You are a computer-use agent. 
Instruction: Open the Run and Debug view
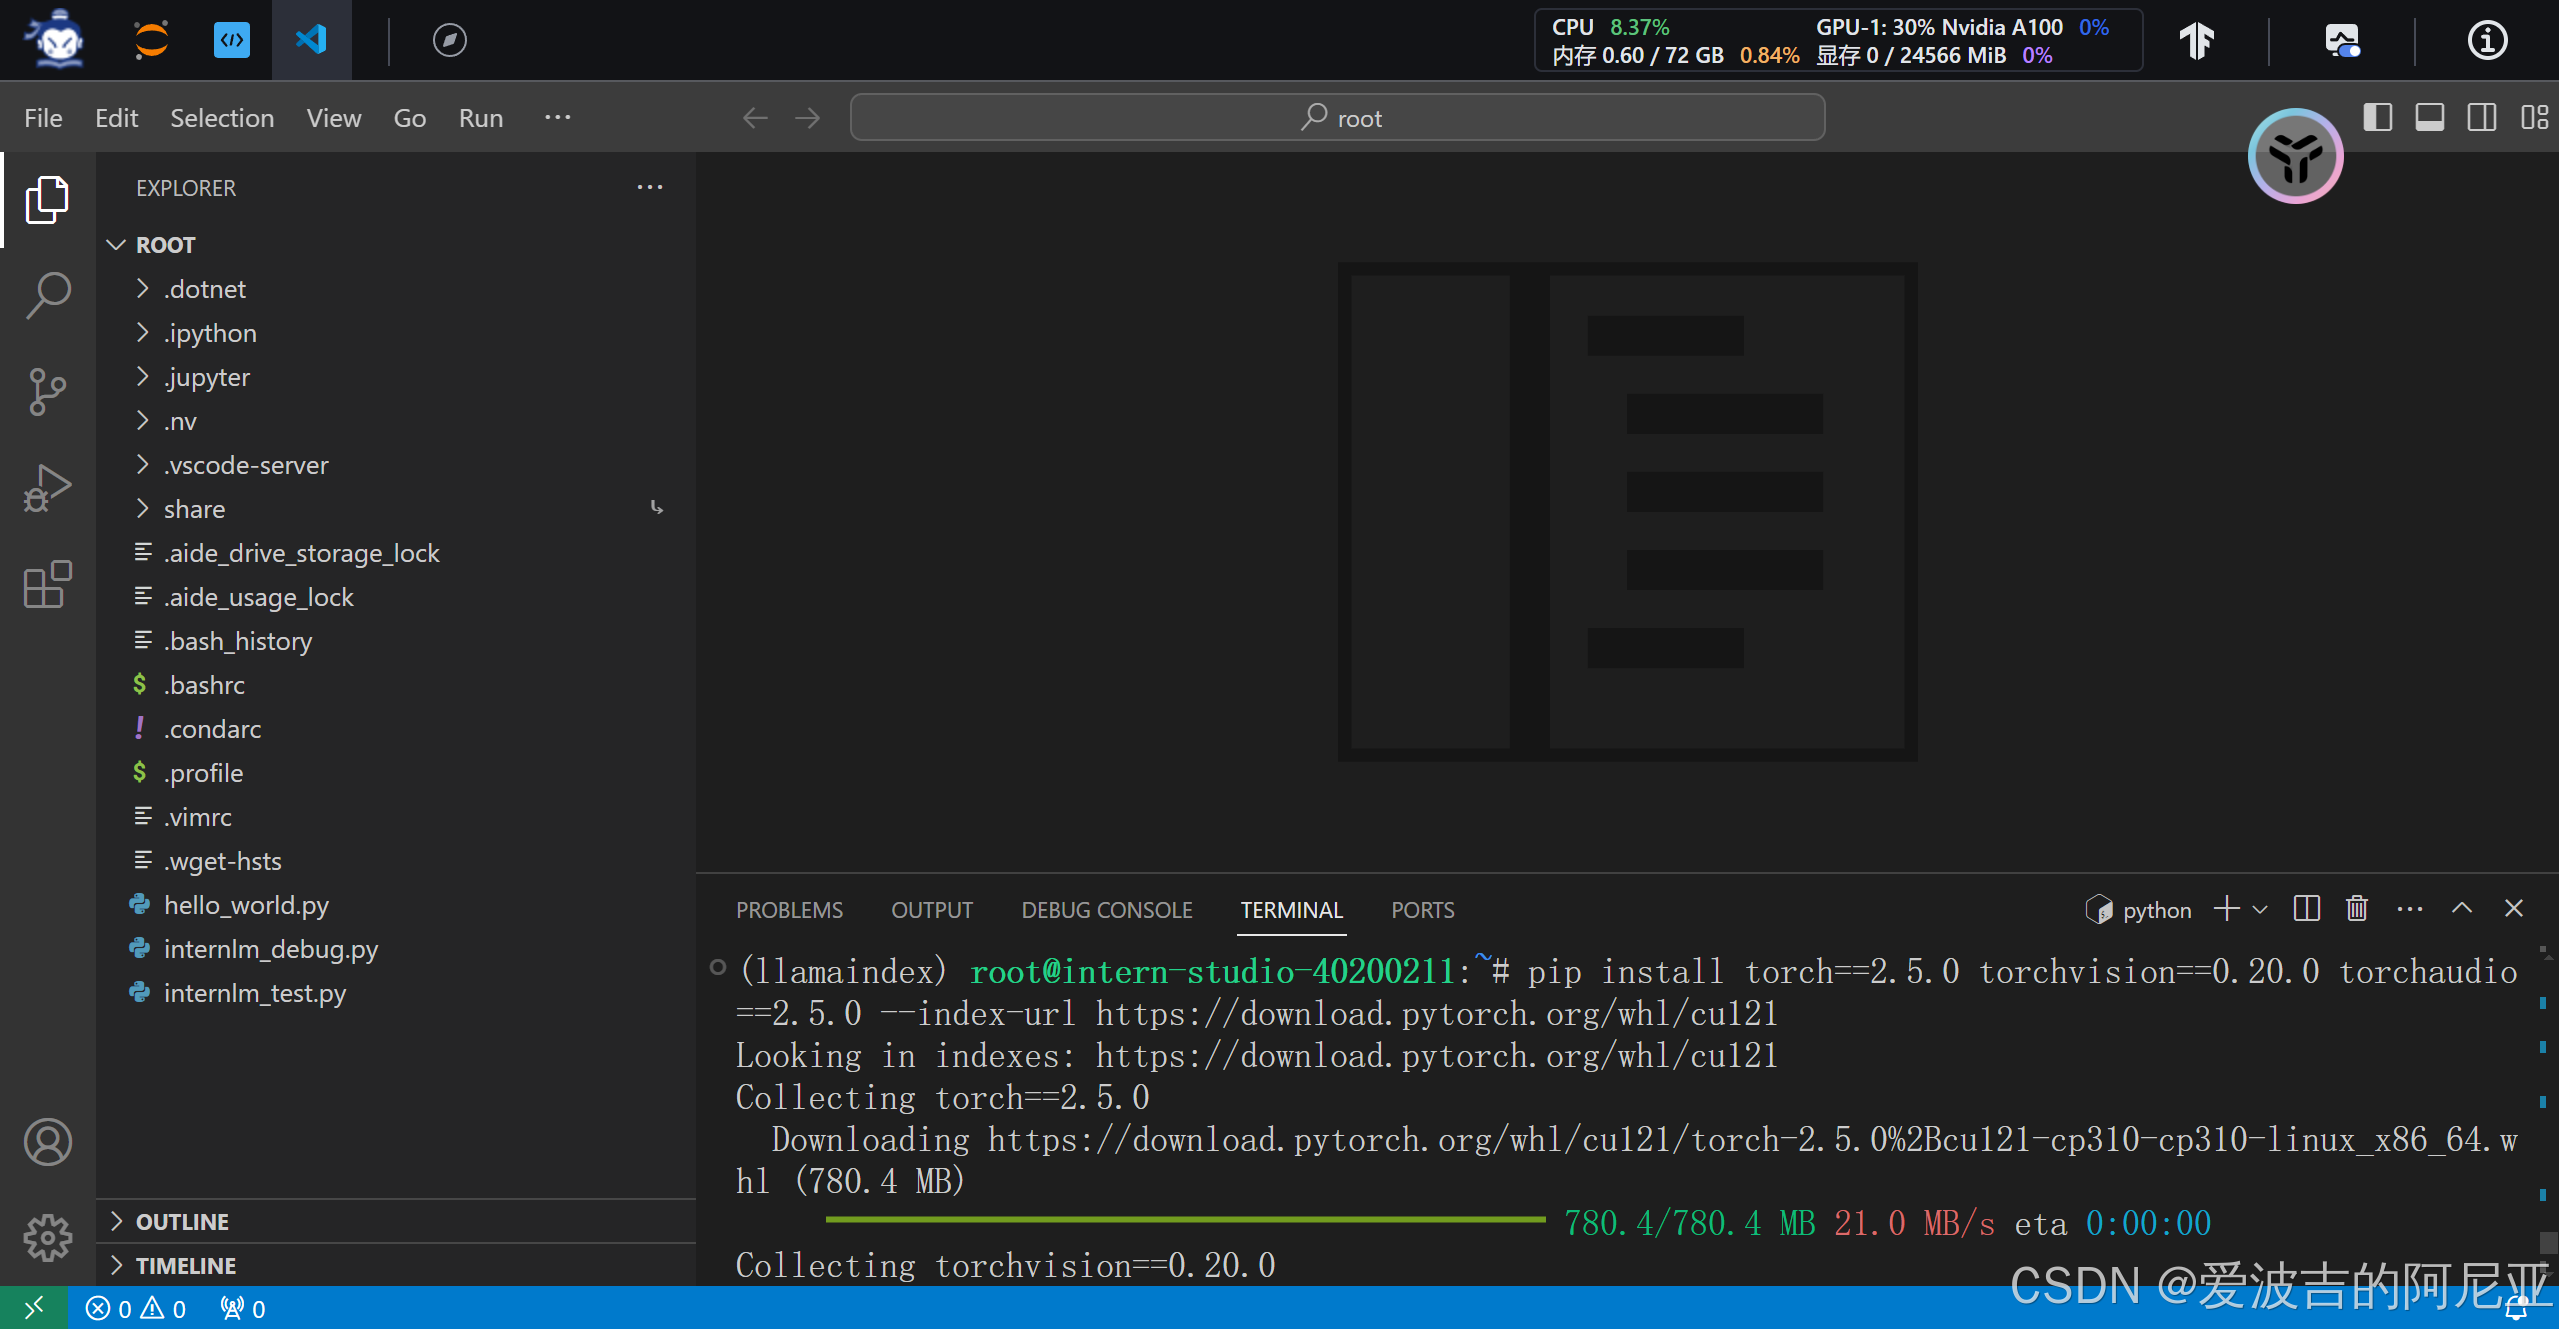tap(47, 488)
